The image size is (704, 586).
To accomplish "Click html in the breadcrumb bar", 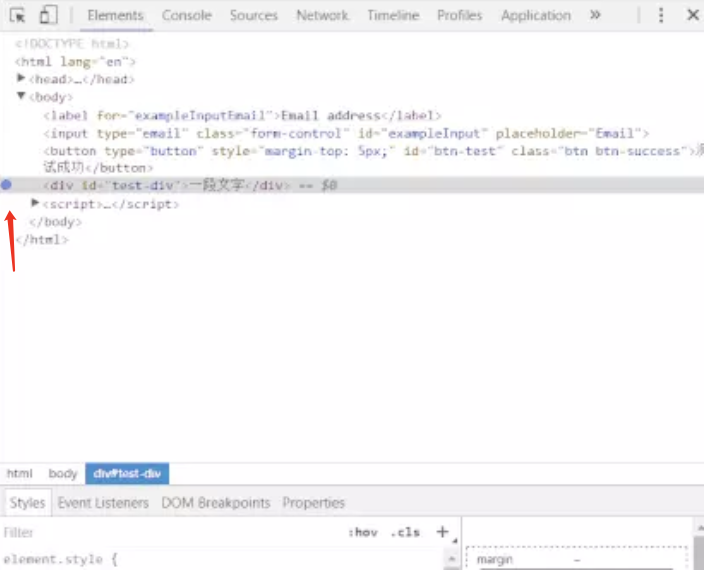I will [x=20, y=473].
